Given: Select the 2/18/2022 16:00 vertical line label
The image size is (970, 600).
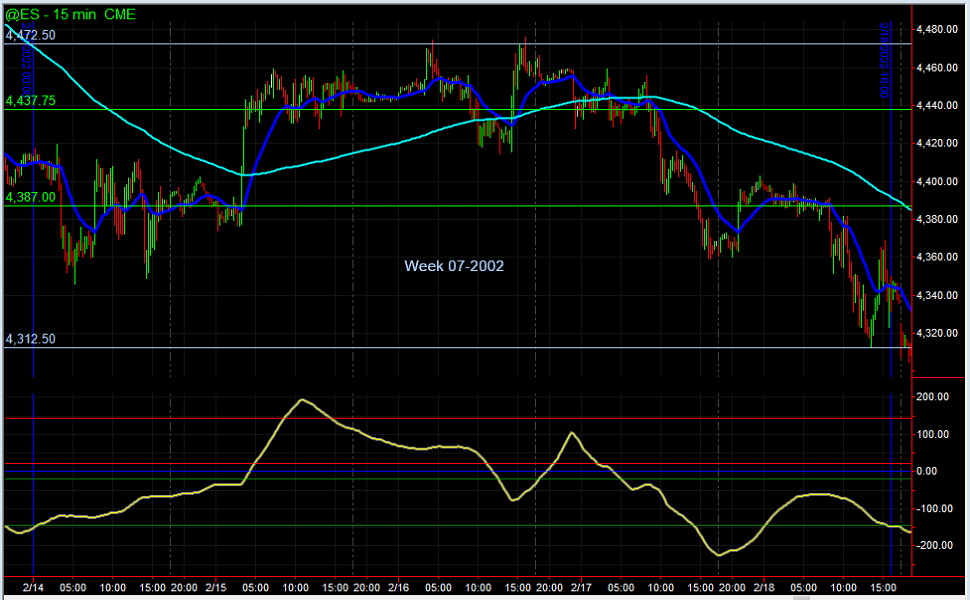Looking at the screenshot, I should (x=885, y=62).
